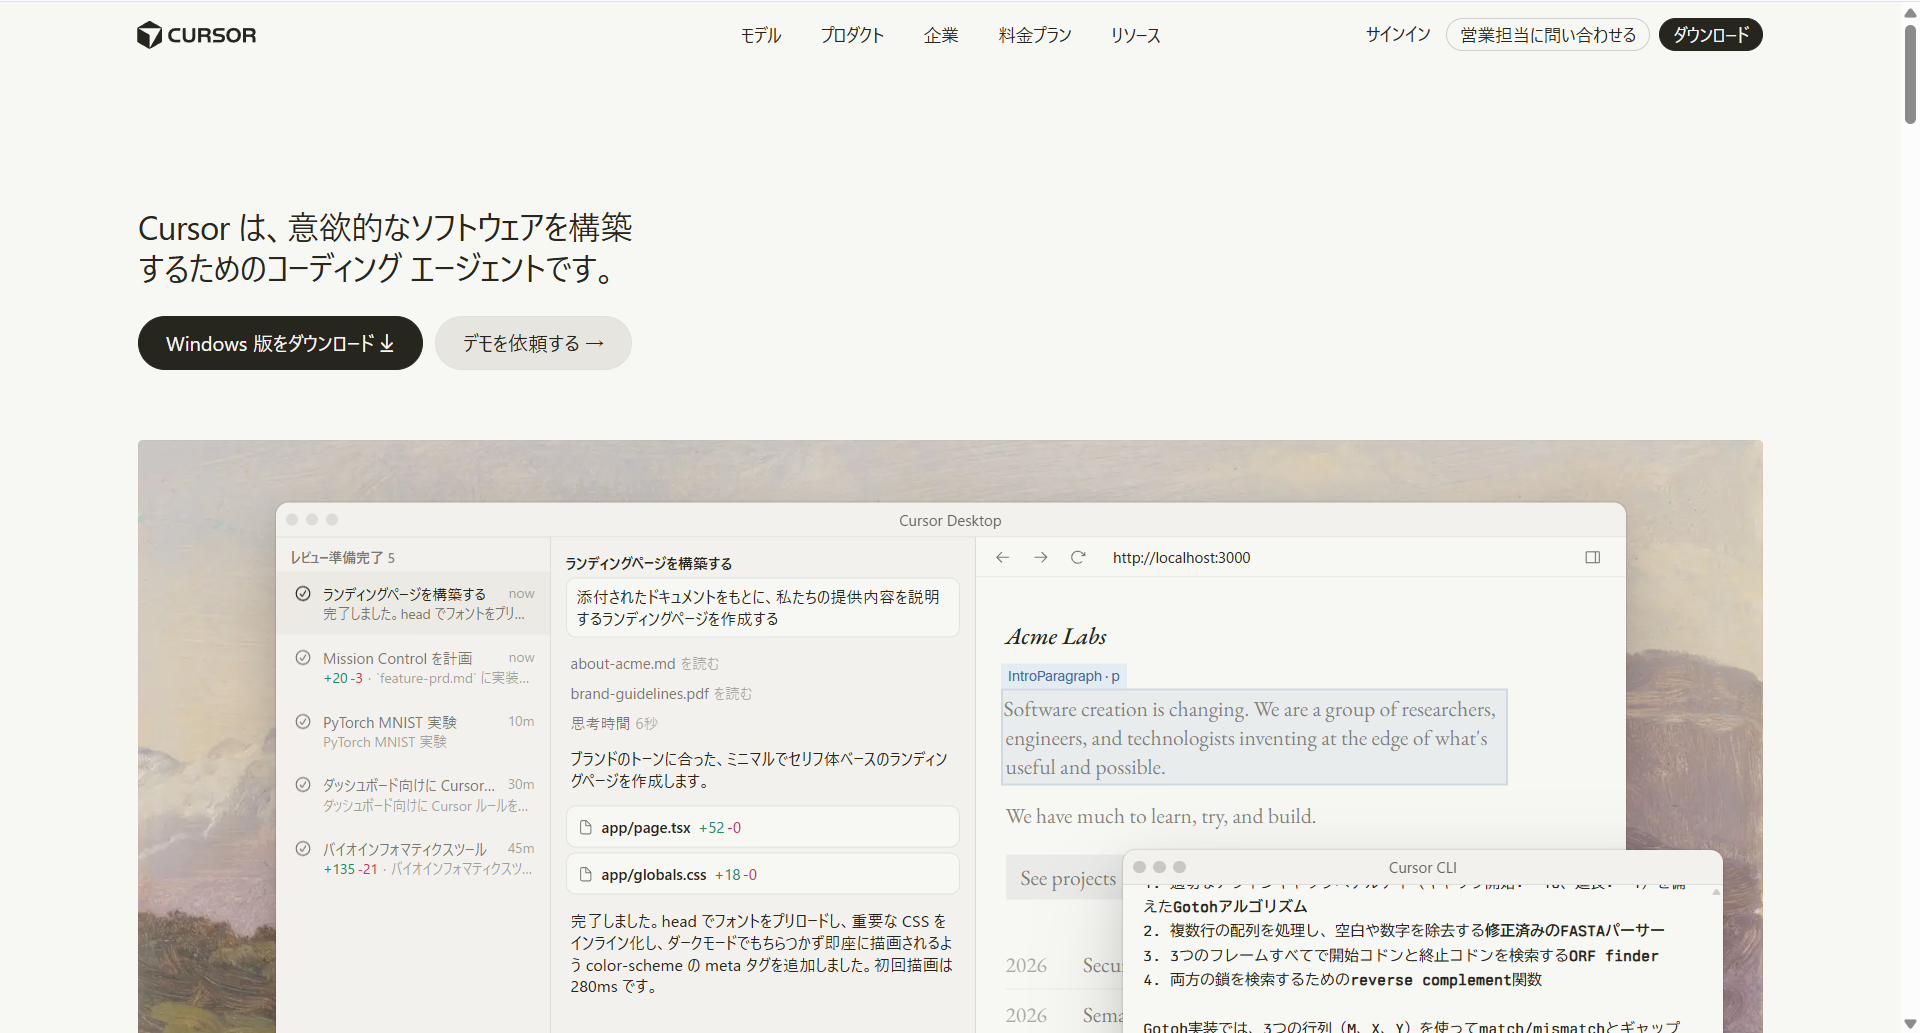Click the ダウンロード header button
The width and height of the screenshot is (1920, 1033).
coord(1711,35)
